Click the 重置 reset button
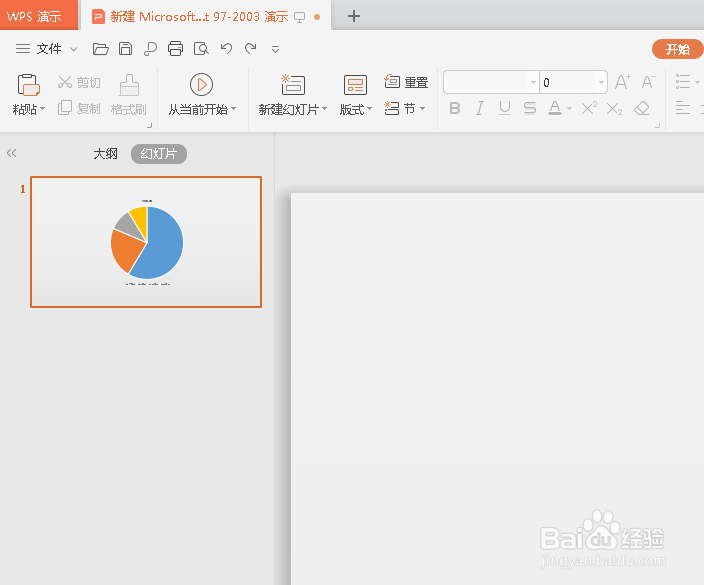The image size is (704, 585). (x=406, y=82)
